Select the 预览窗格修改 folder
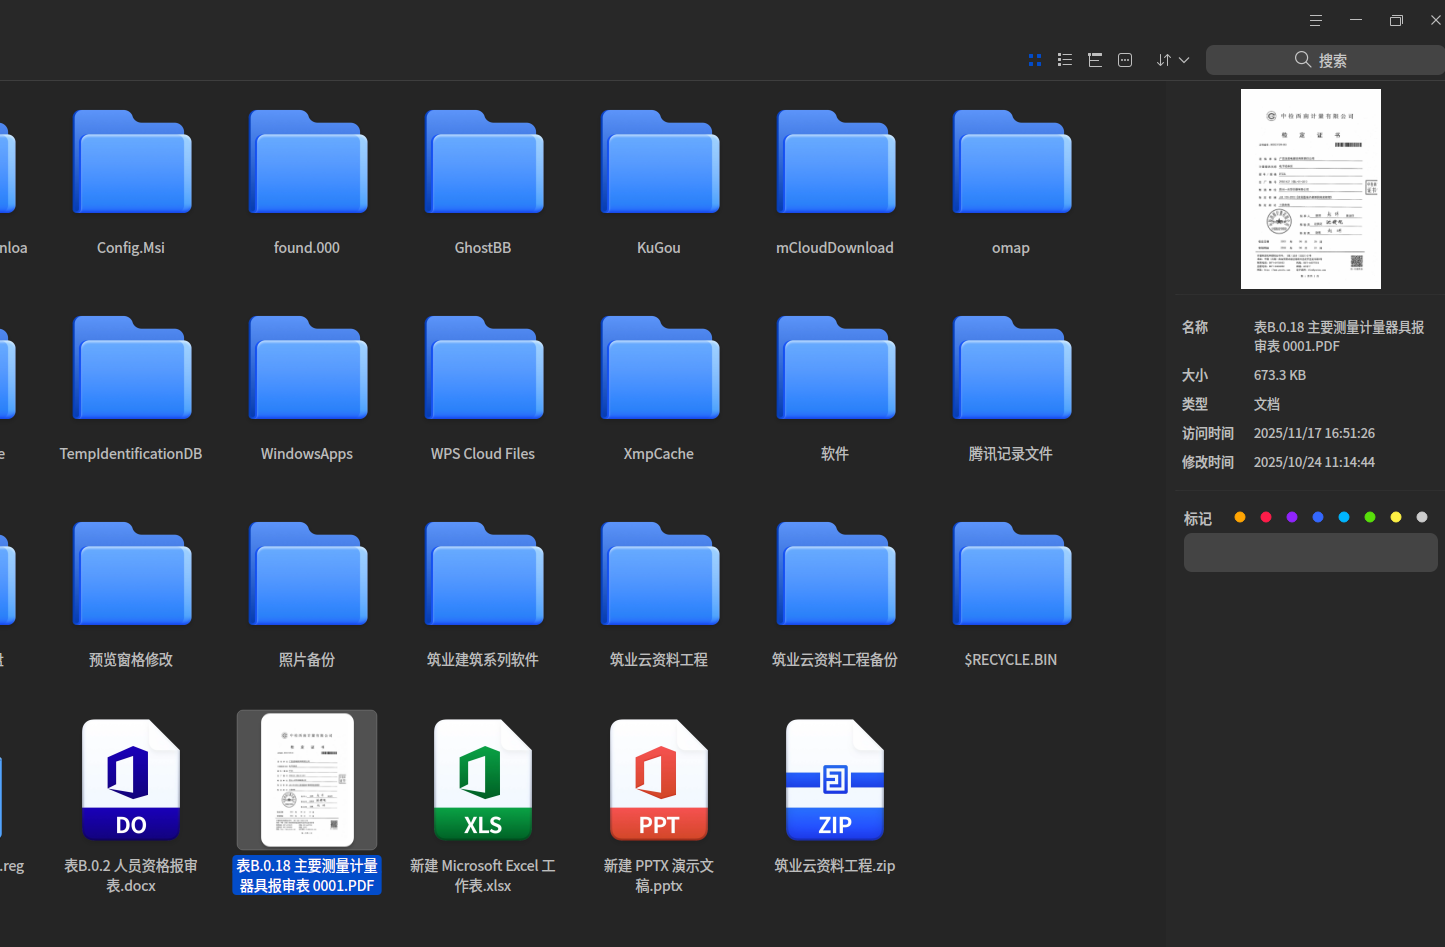Screen dimensions: 1445x947 (131, 574)
